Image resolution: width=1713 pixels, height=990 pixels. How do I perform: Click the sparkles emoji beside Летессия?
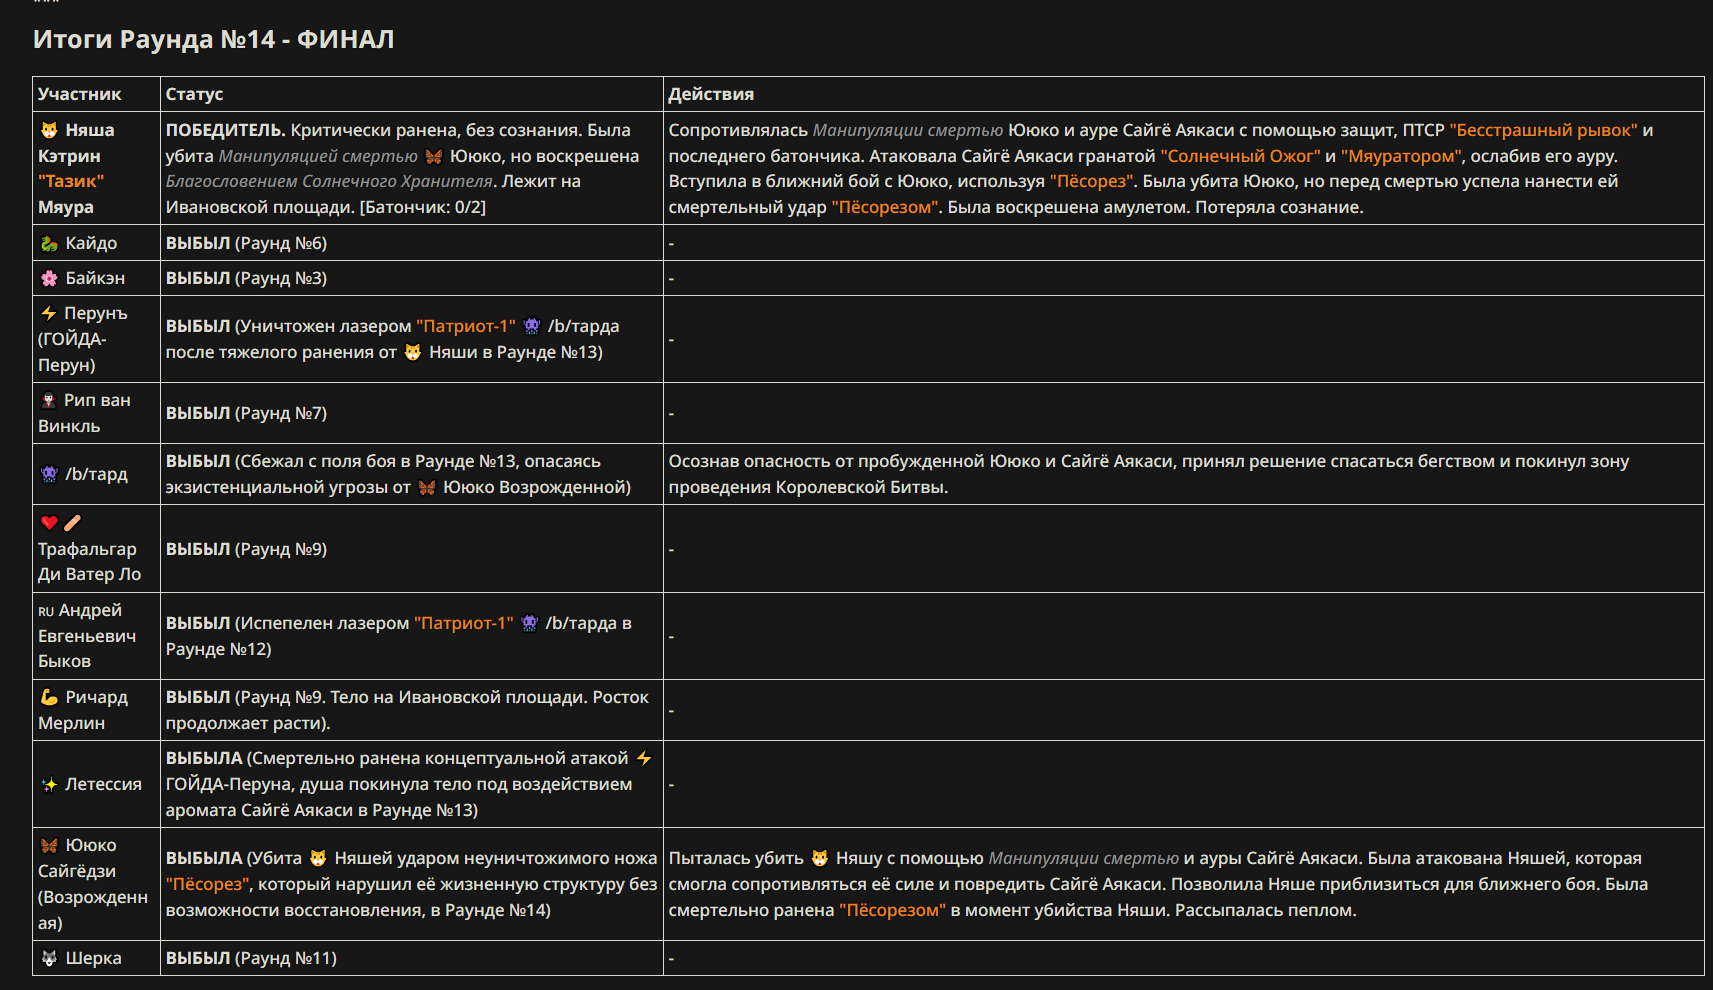pyautogui.click(x=49, y=784)
